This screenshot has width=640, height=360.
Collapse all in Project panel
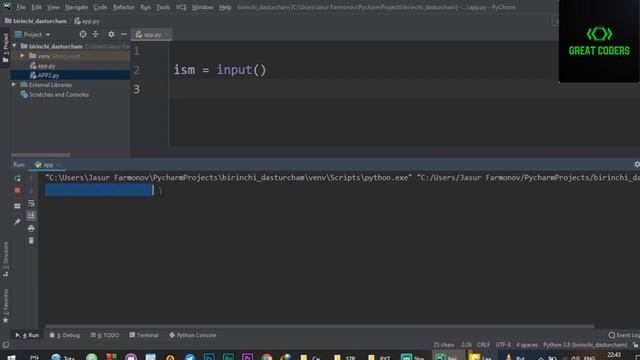[x=96, y=34]
